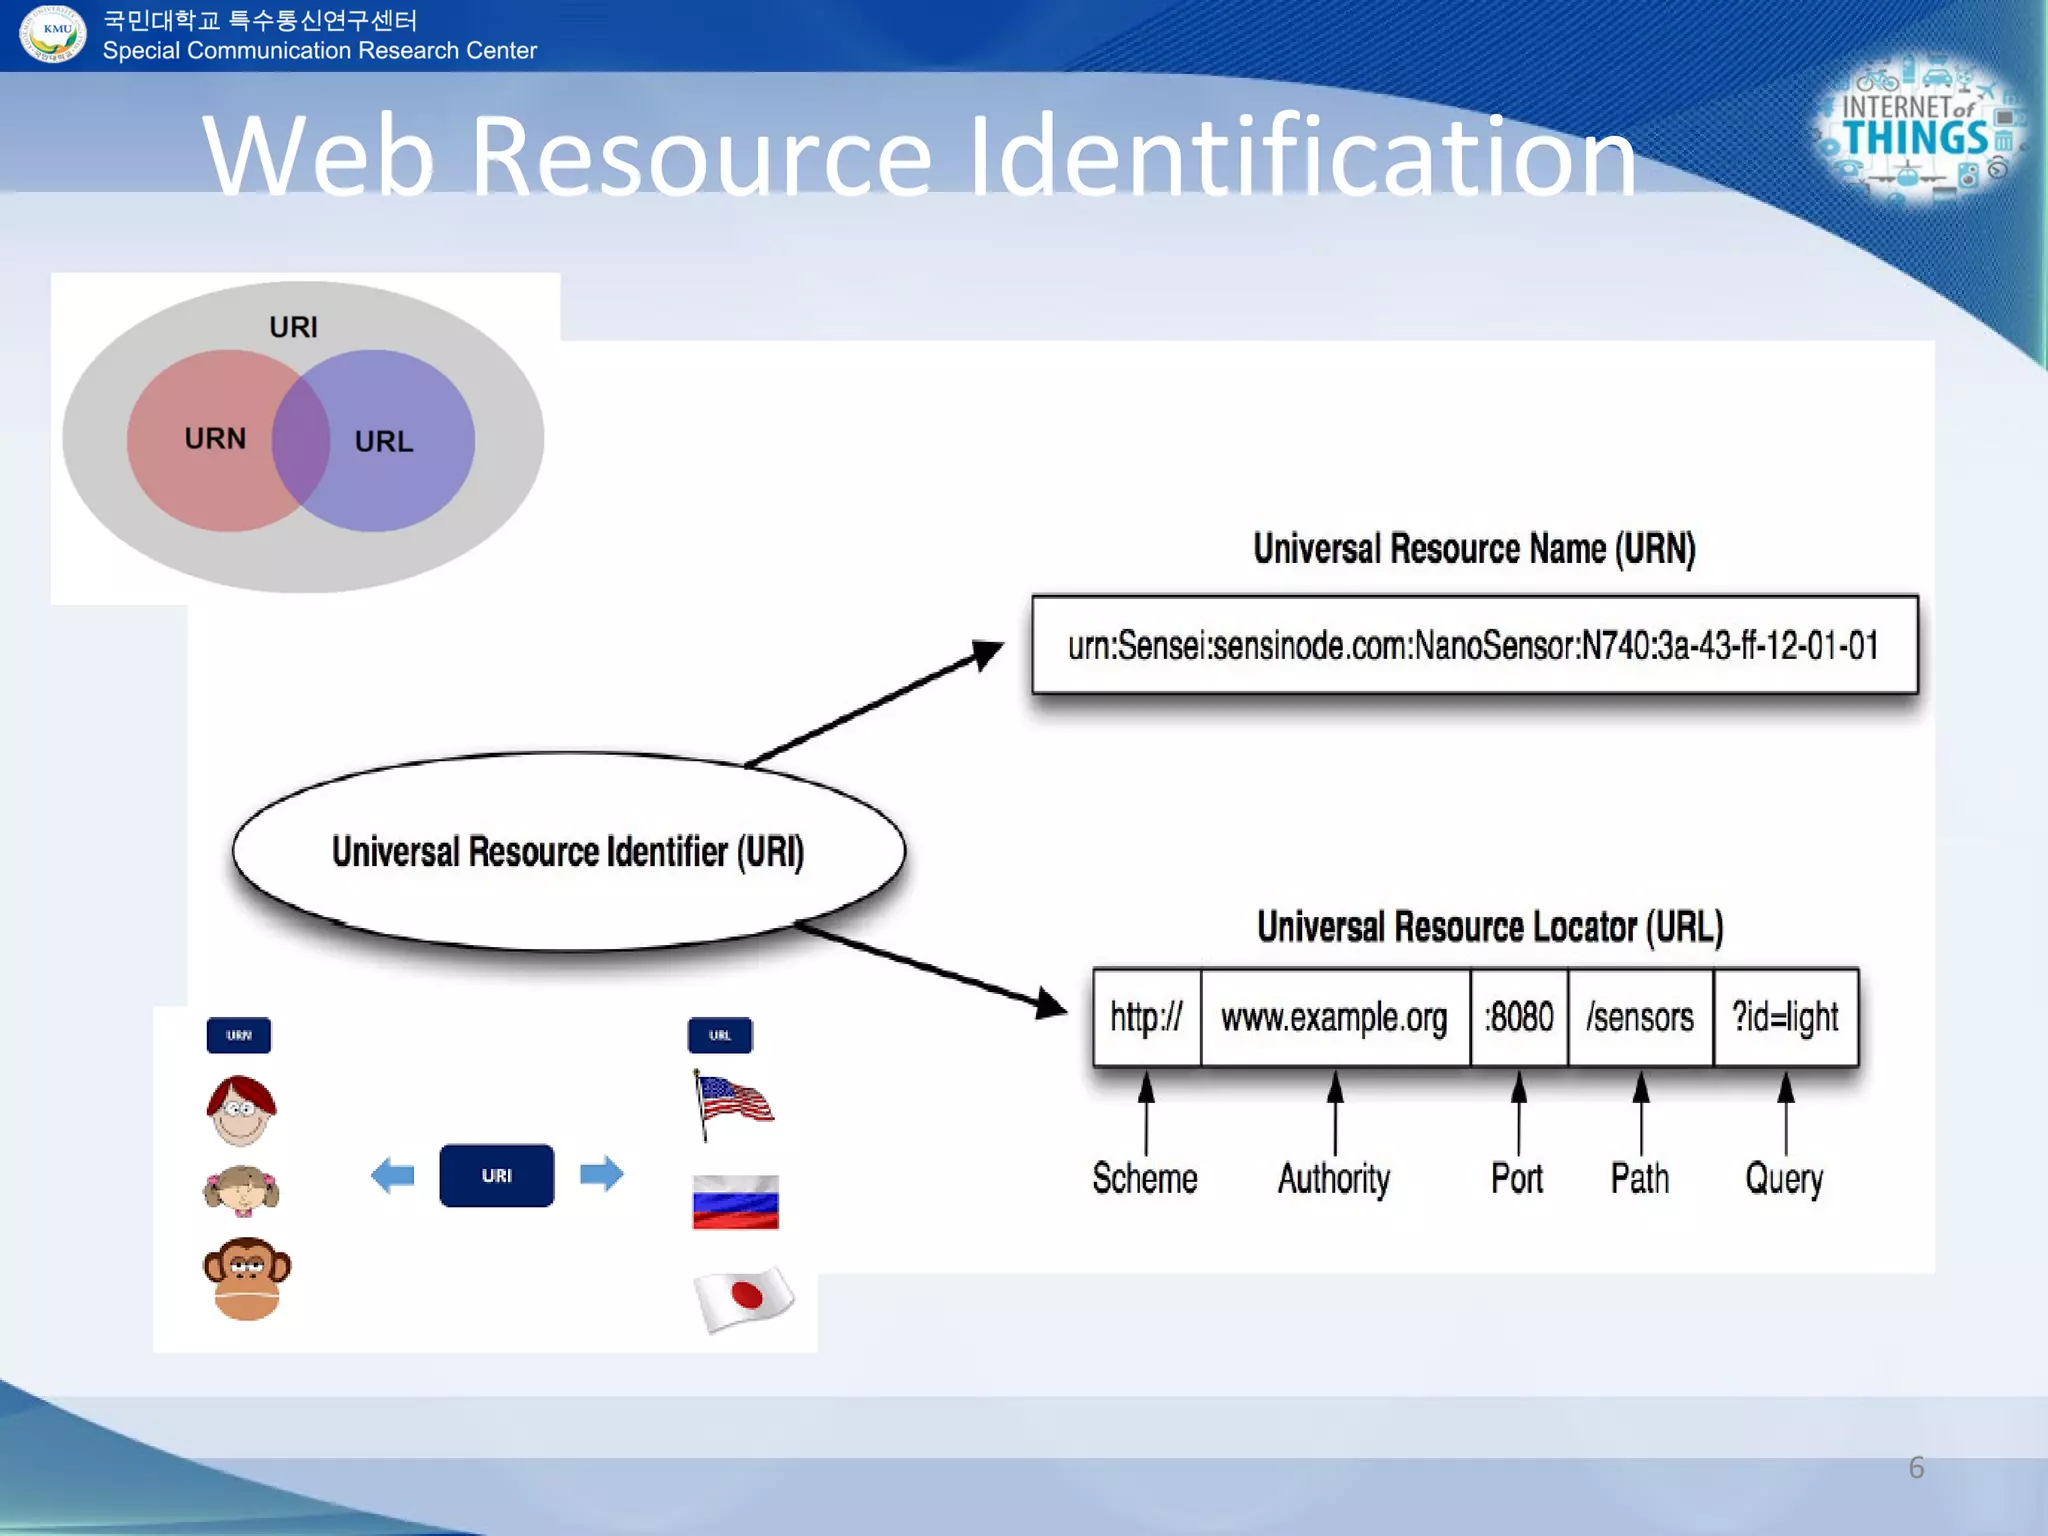Click the girl with pigtails icon
The height and width of the screenshot is (1536, 2048).
pos(241,1191)
